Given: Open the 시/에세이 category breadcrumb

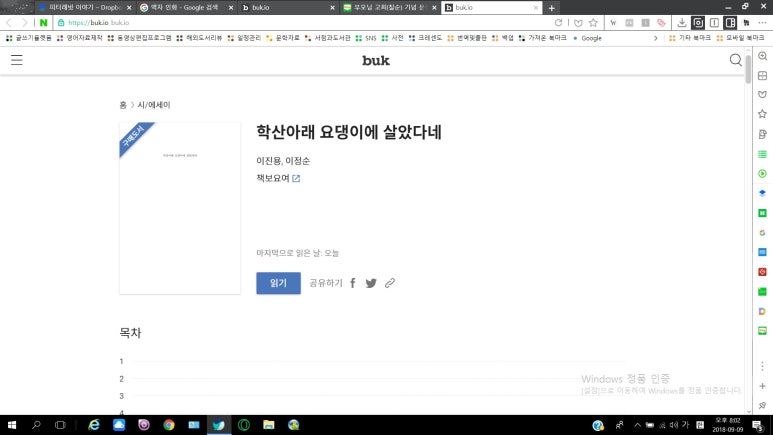Looking at the screenshot, I should 154,104.
